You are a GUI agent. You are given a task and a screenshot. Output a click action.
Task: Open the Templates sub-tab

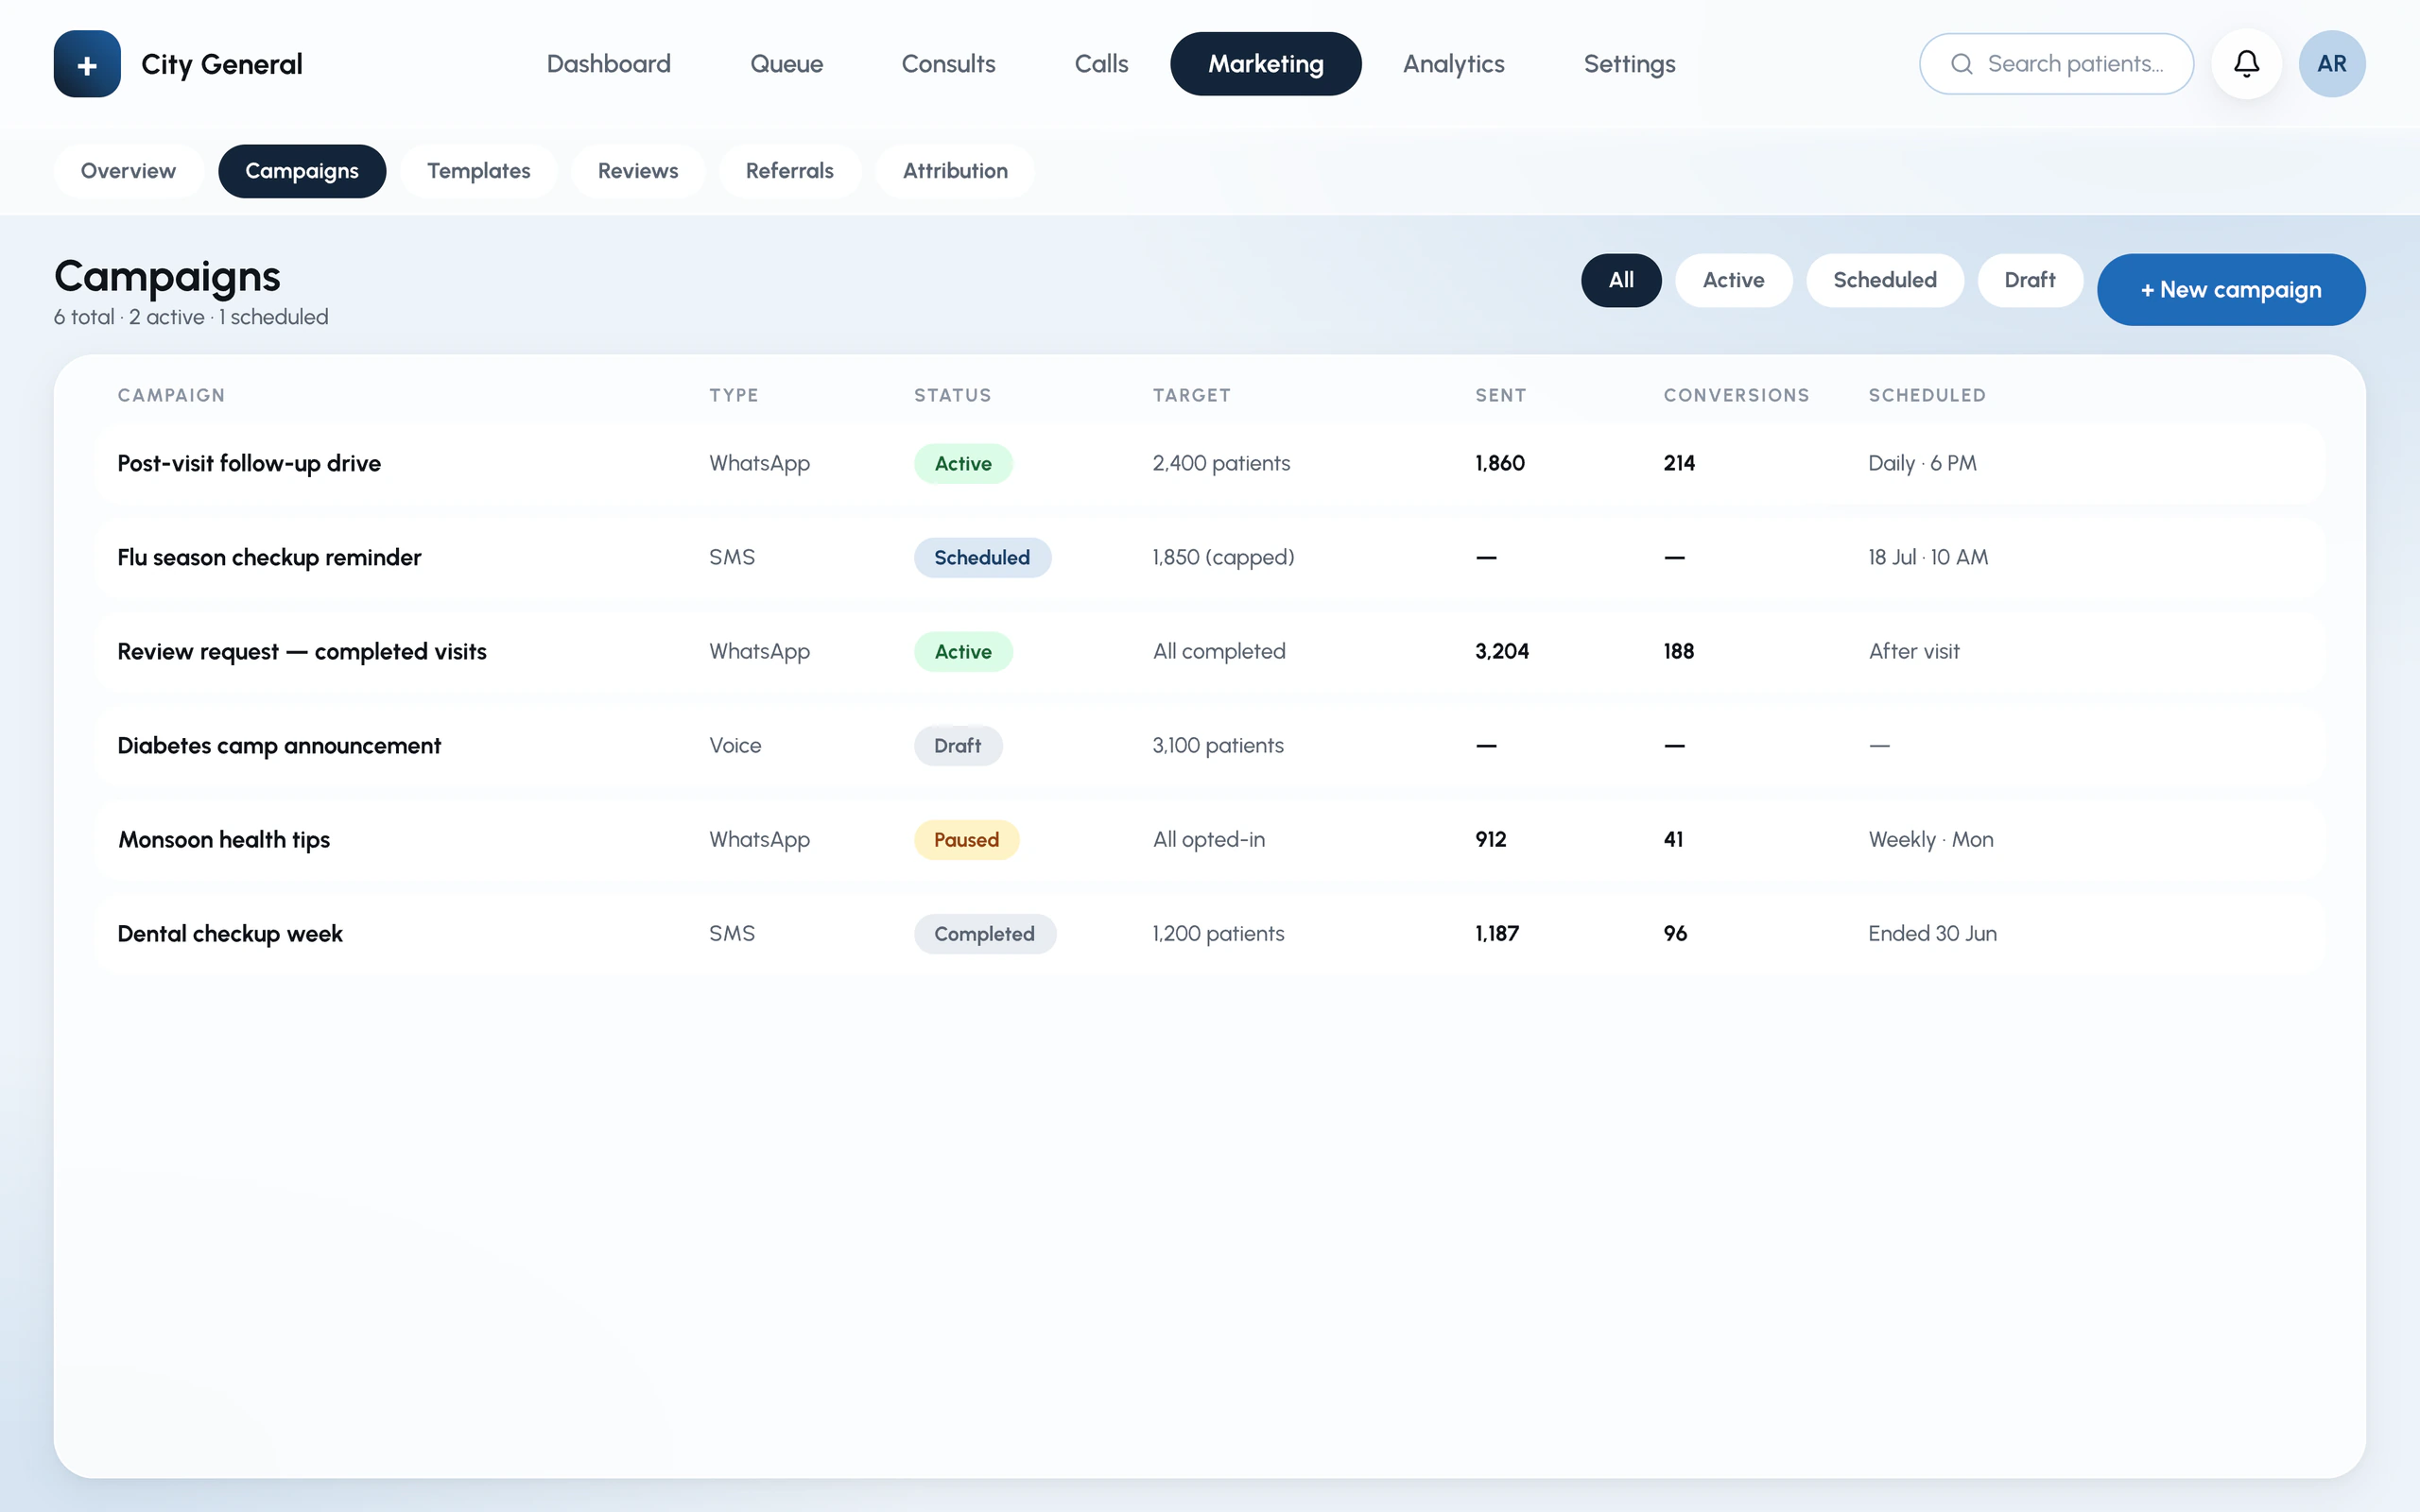point(478,171)
